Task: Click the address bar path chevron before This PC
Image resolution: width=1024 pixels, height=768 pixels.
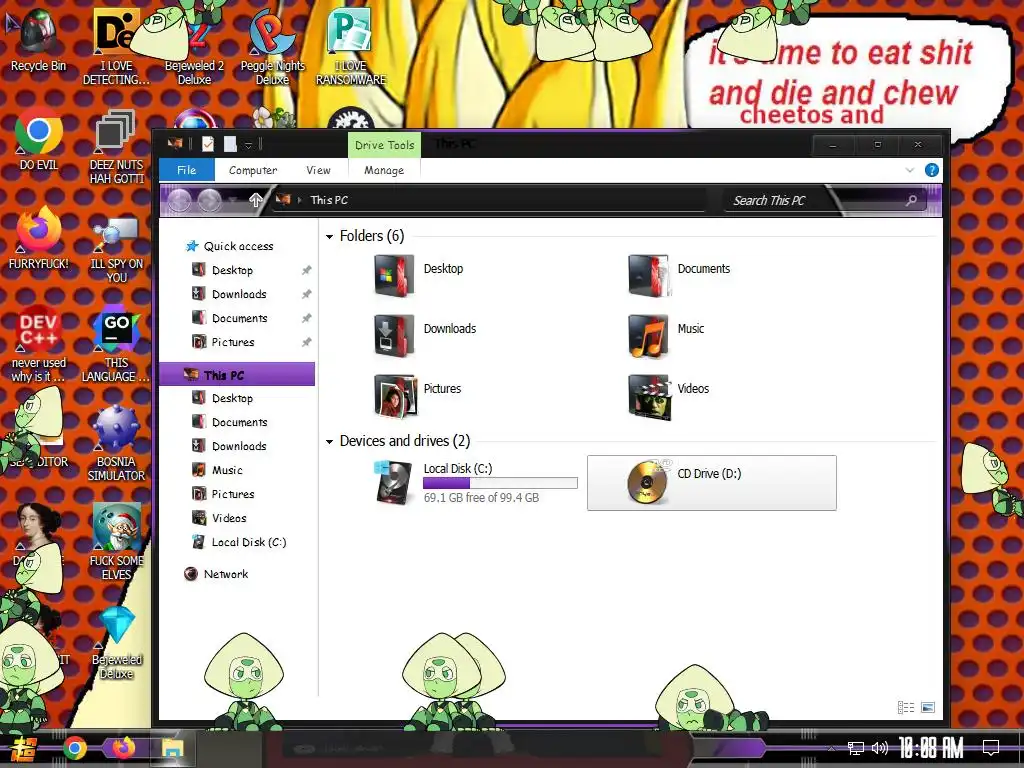Action: point(300,200)
